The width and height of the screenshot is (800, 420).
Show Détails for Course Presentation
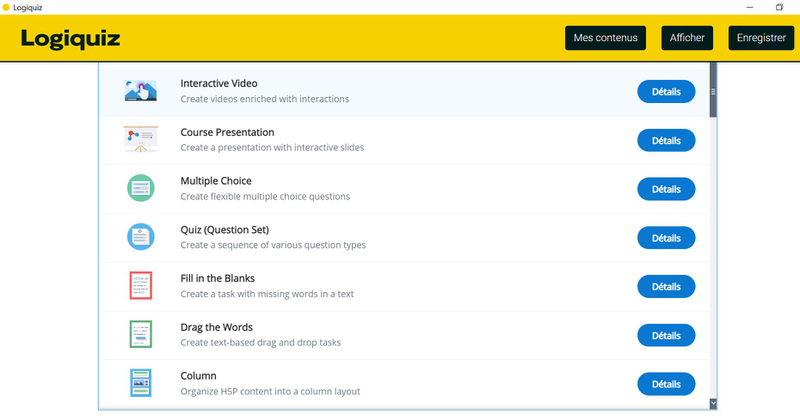pyautogui.click(x=666, y=140)
